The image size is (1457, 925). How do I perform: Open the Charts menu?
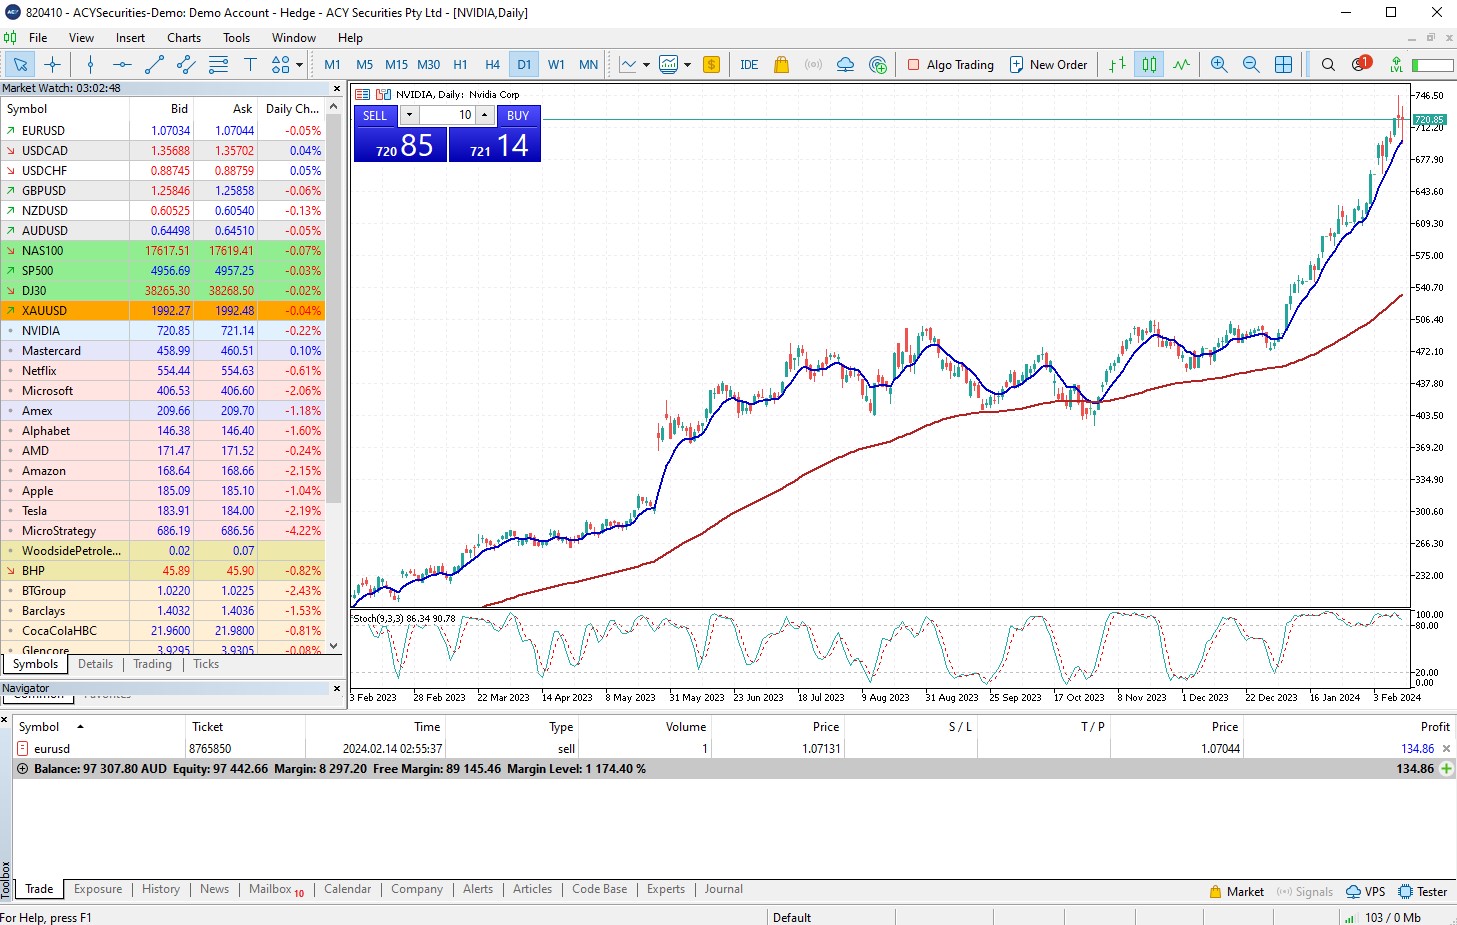pyautogui.click(x=184, y=38)
